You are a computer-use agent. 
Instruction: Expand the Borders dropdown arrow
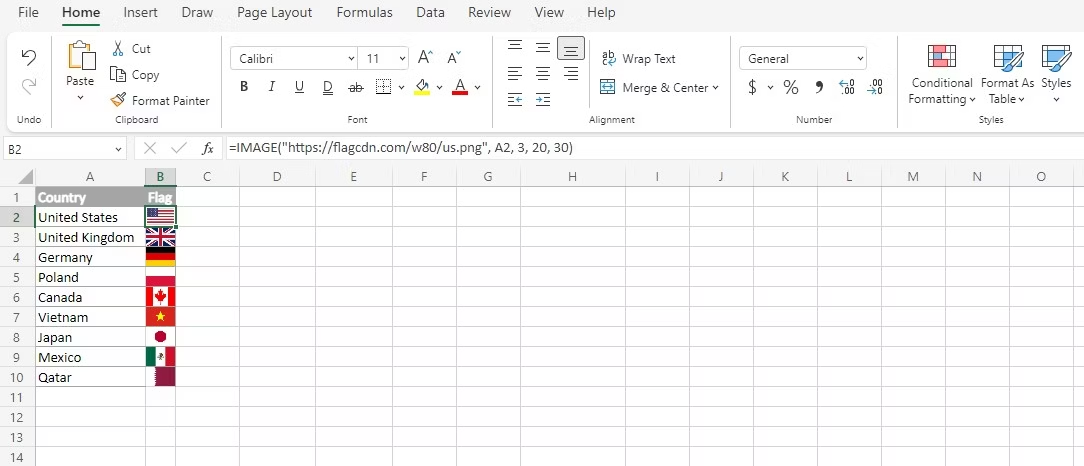coord(401,88)
